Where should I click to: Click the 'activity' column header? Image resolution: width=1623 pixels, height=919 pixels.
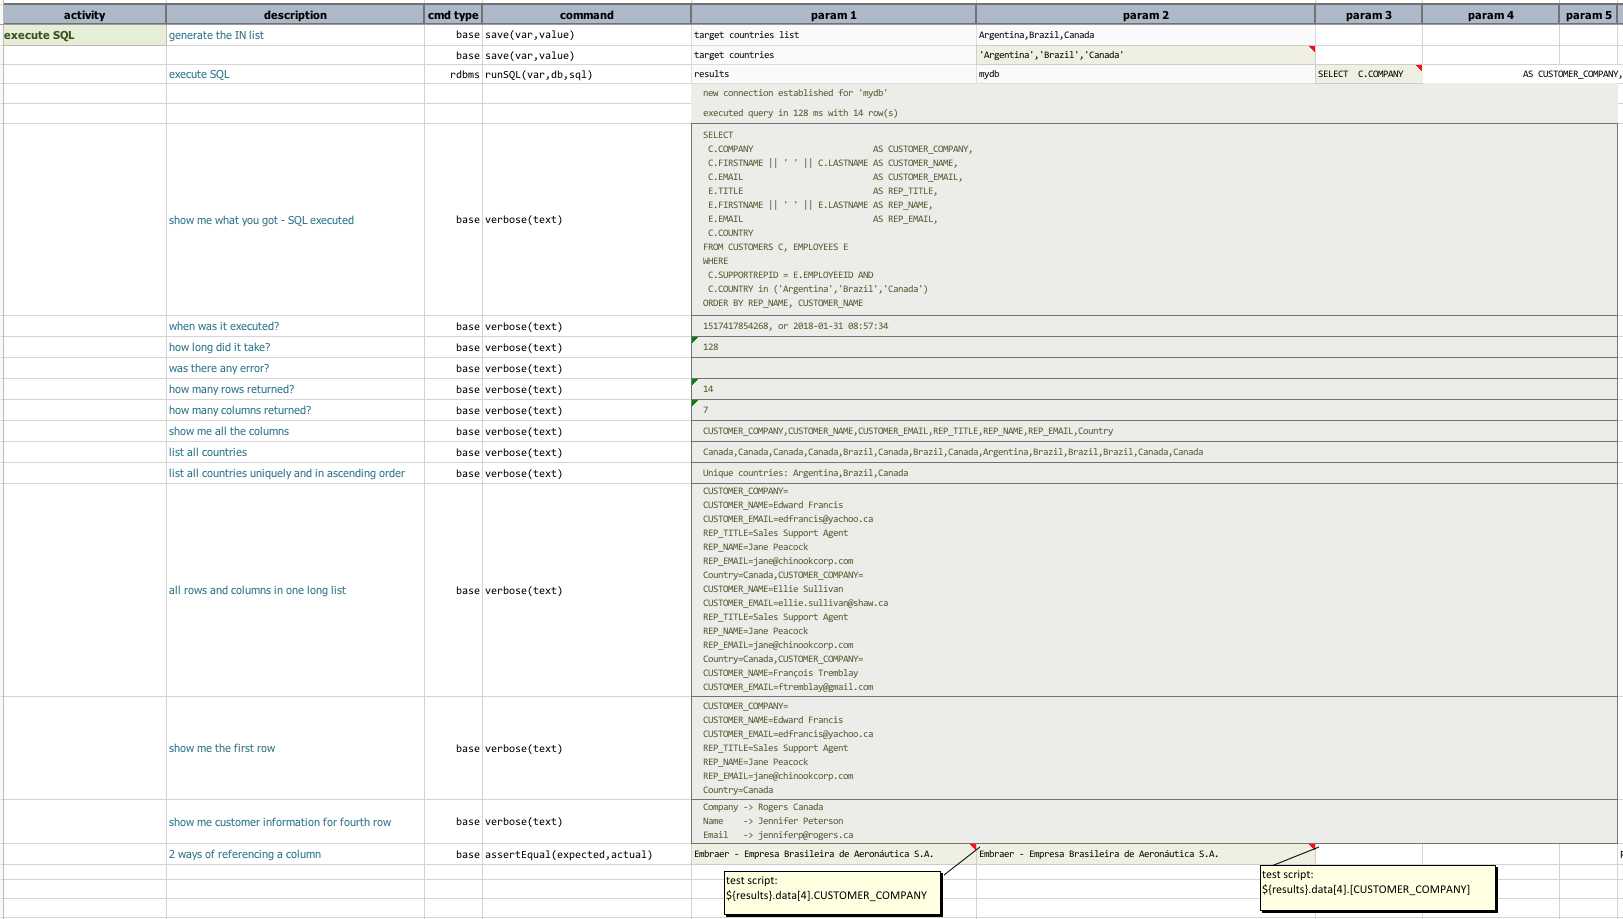click(x=84, y=15)
